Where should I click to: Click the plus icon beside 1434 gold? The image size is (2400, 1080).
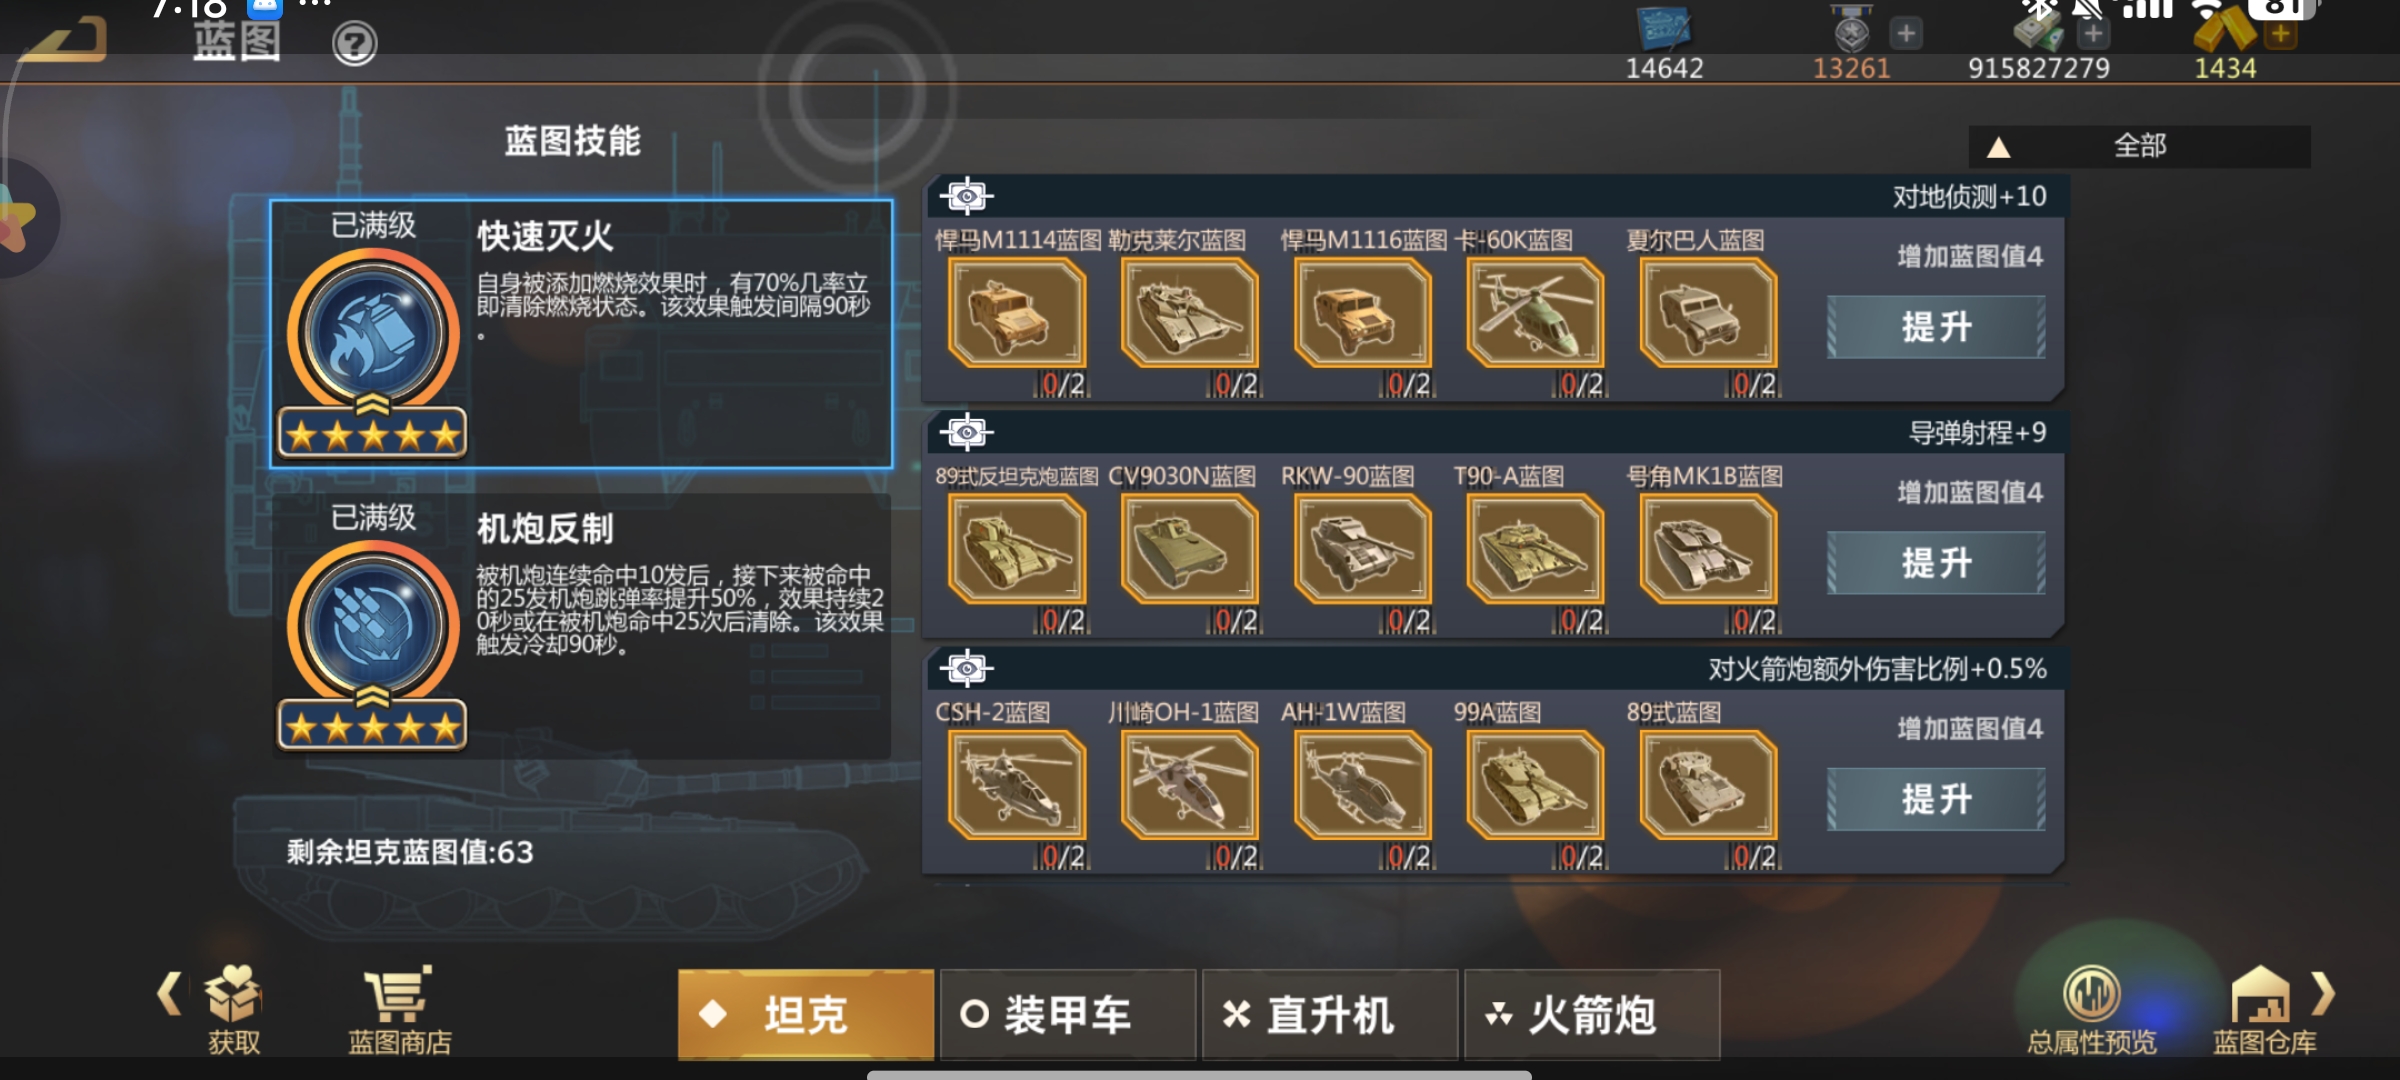click(2281, 34)
